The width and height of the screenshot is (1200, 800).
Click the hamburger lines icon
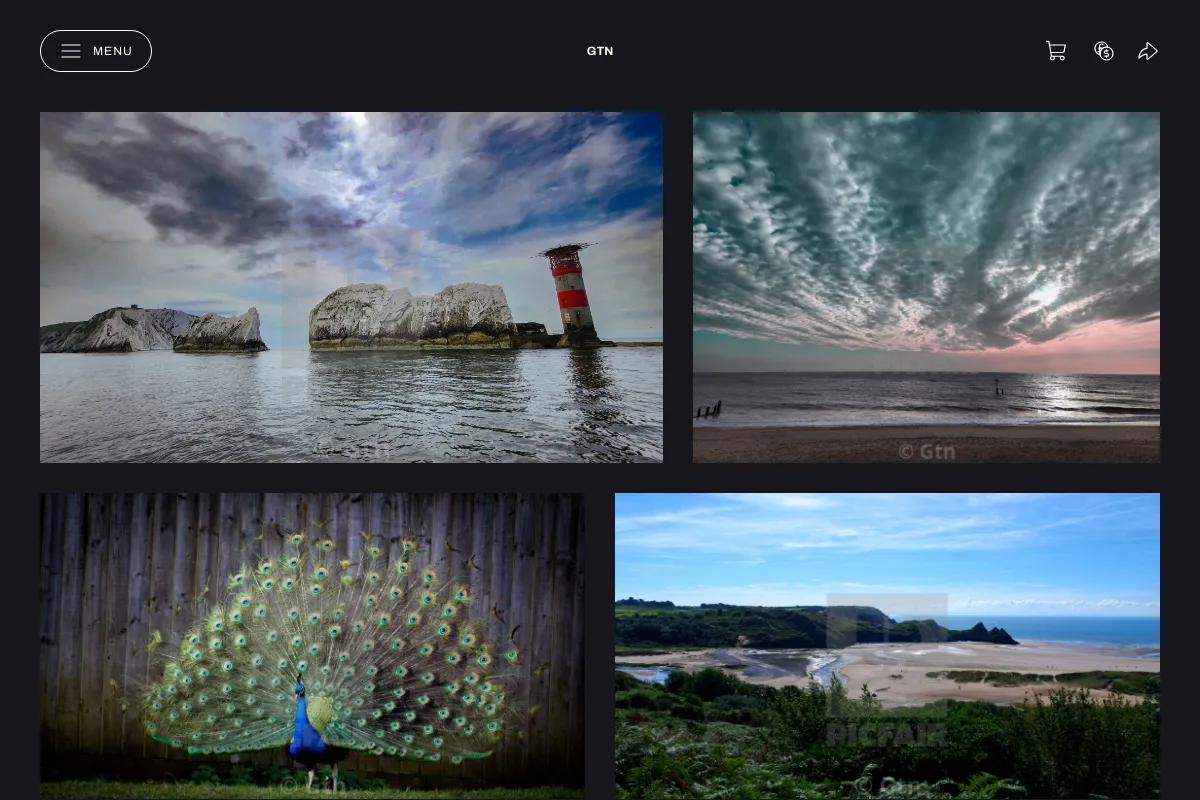pos(71,51)
